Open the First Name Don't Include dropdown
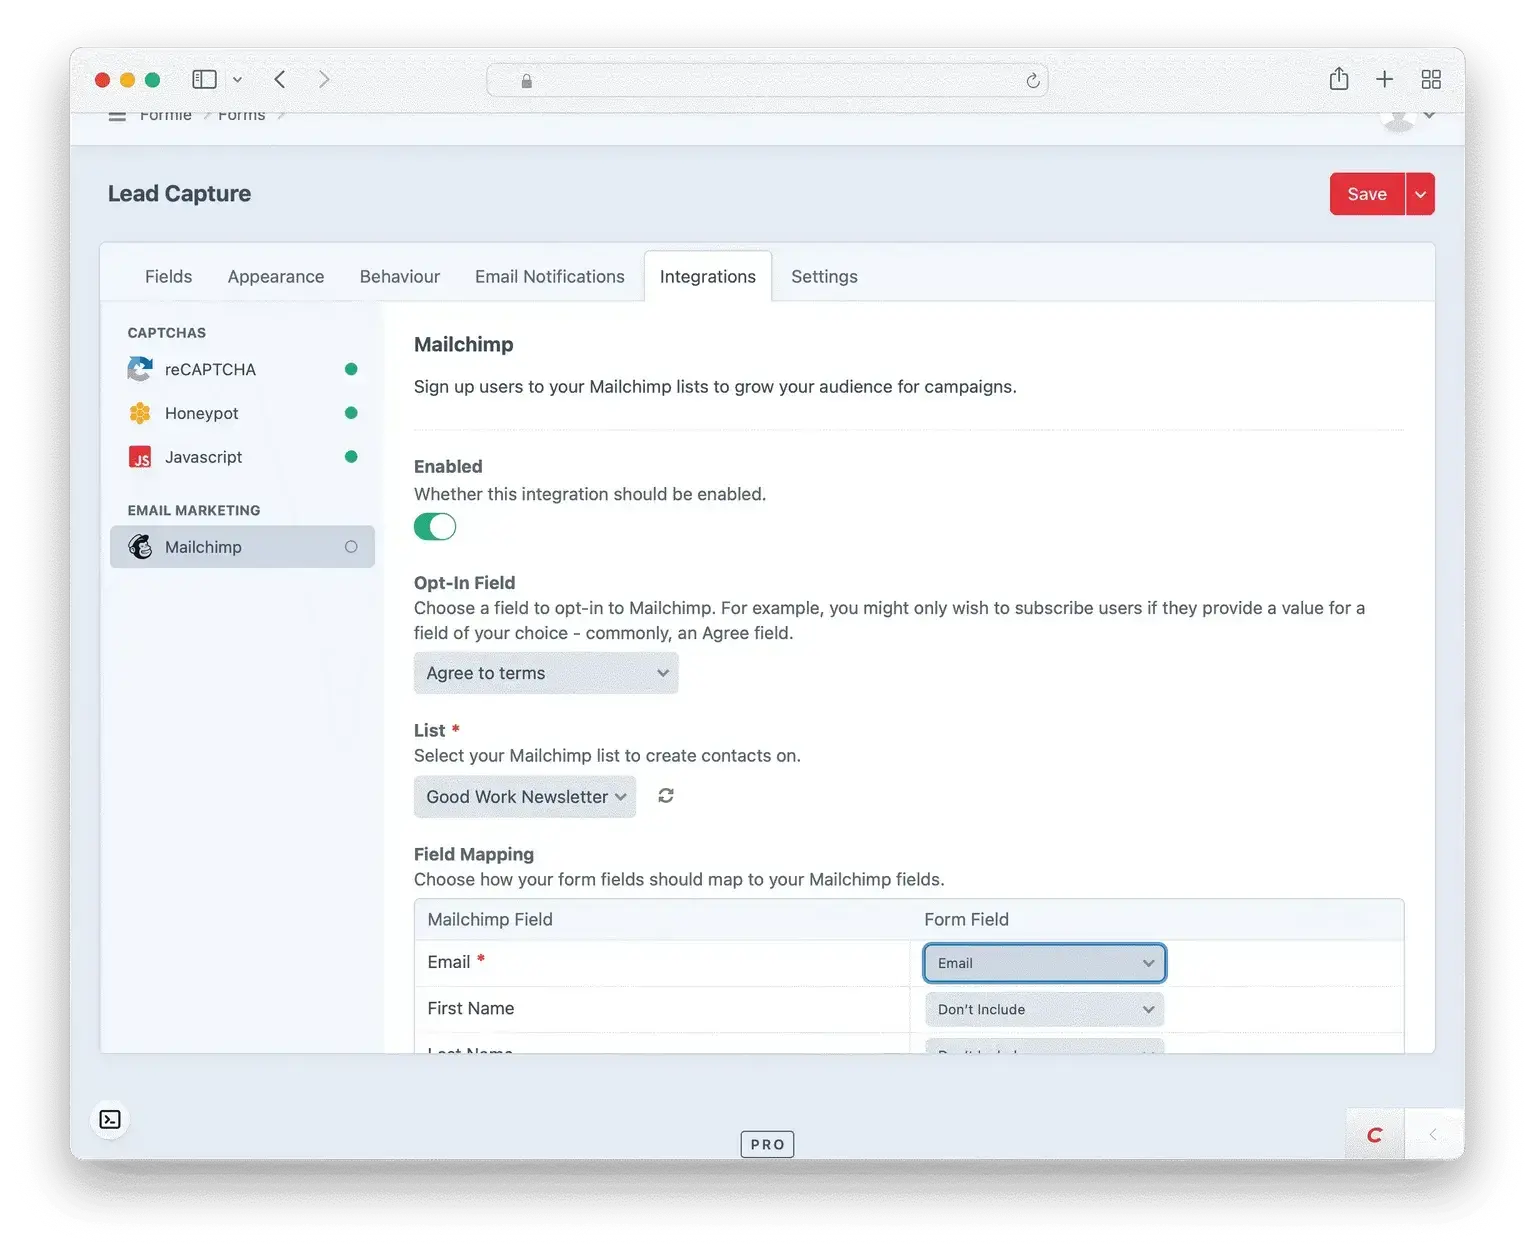This screenshot has height=1252, width=1535. (1043, 1009)
